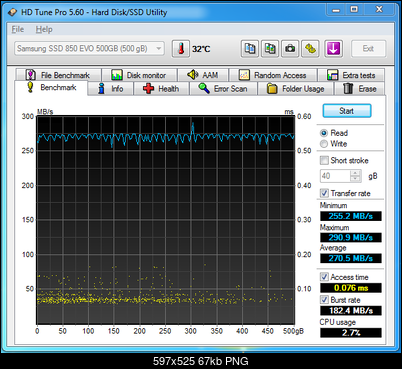Open the Info tab
The height and width of the screenshot is (369, 402).
(x=111, y=89)
